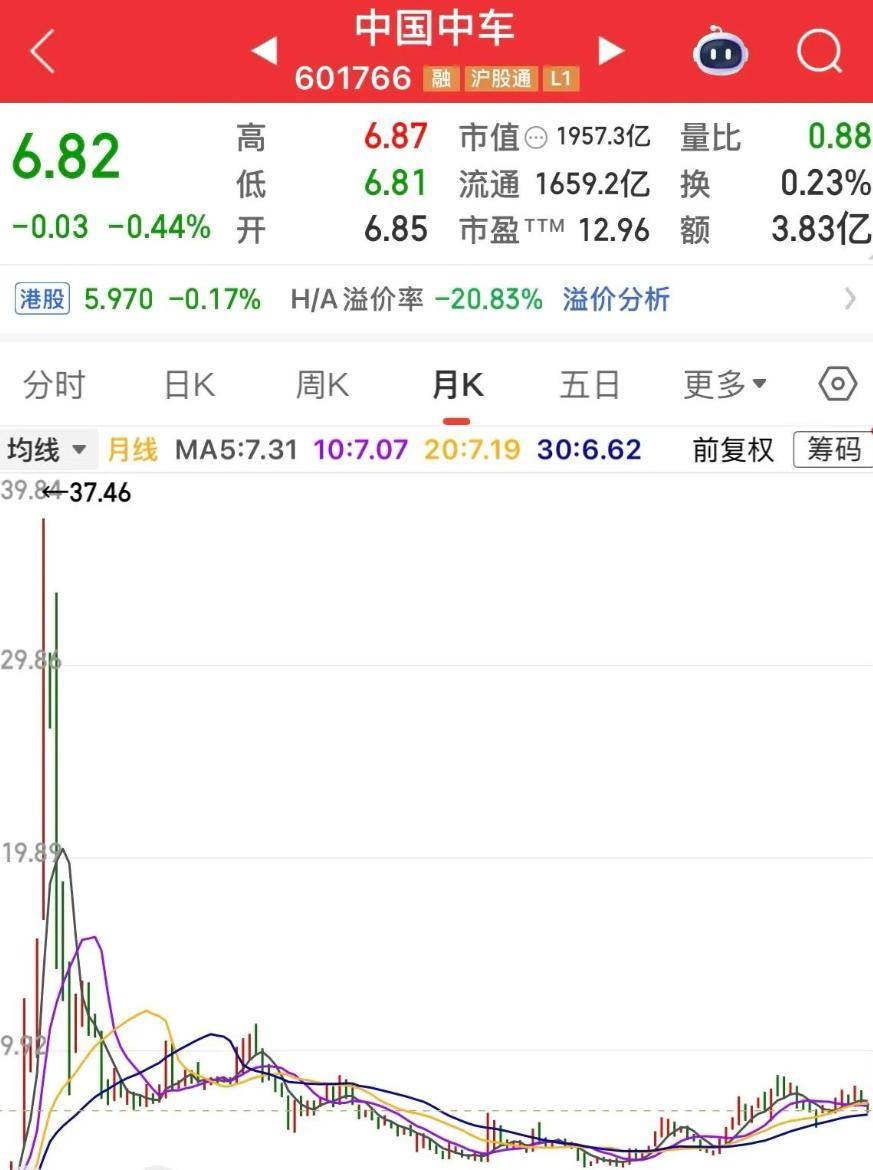Toggle the 前复权 adjustment setting
The image size is (873, 1170).
tap(733, 450)
